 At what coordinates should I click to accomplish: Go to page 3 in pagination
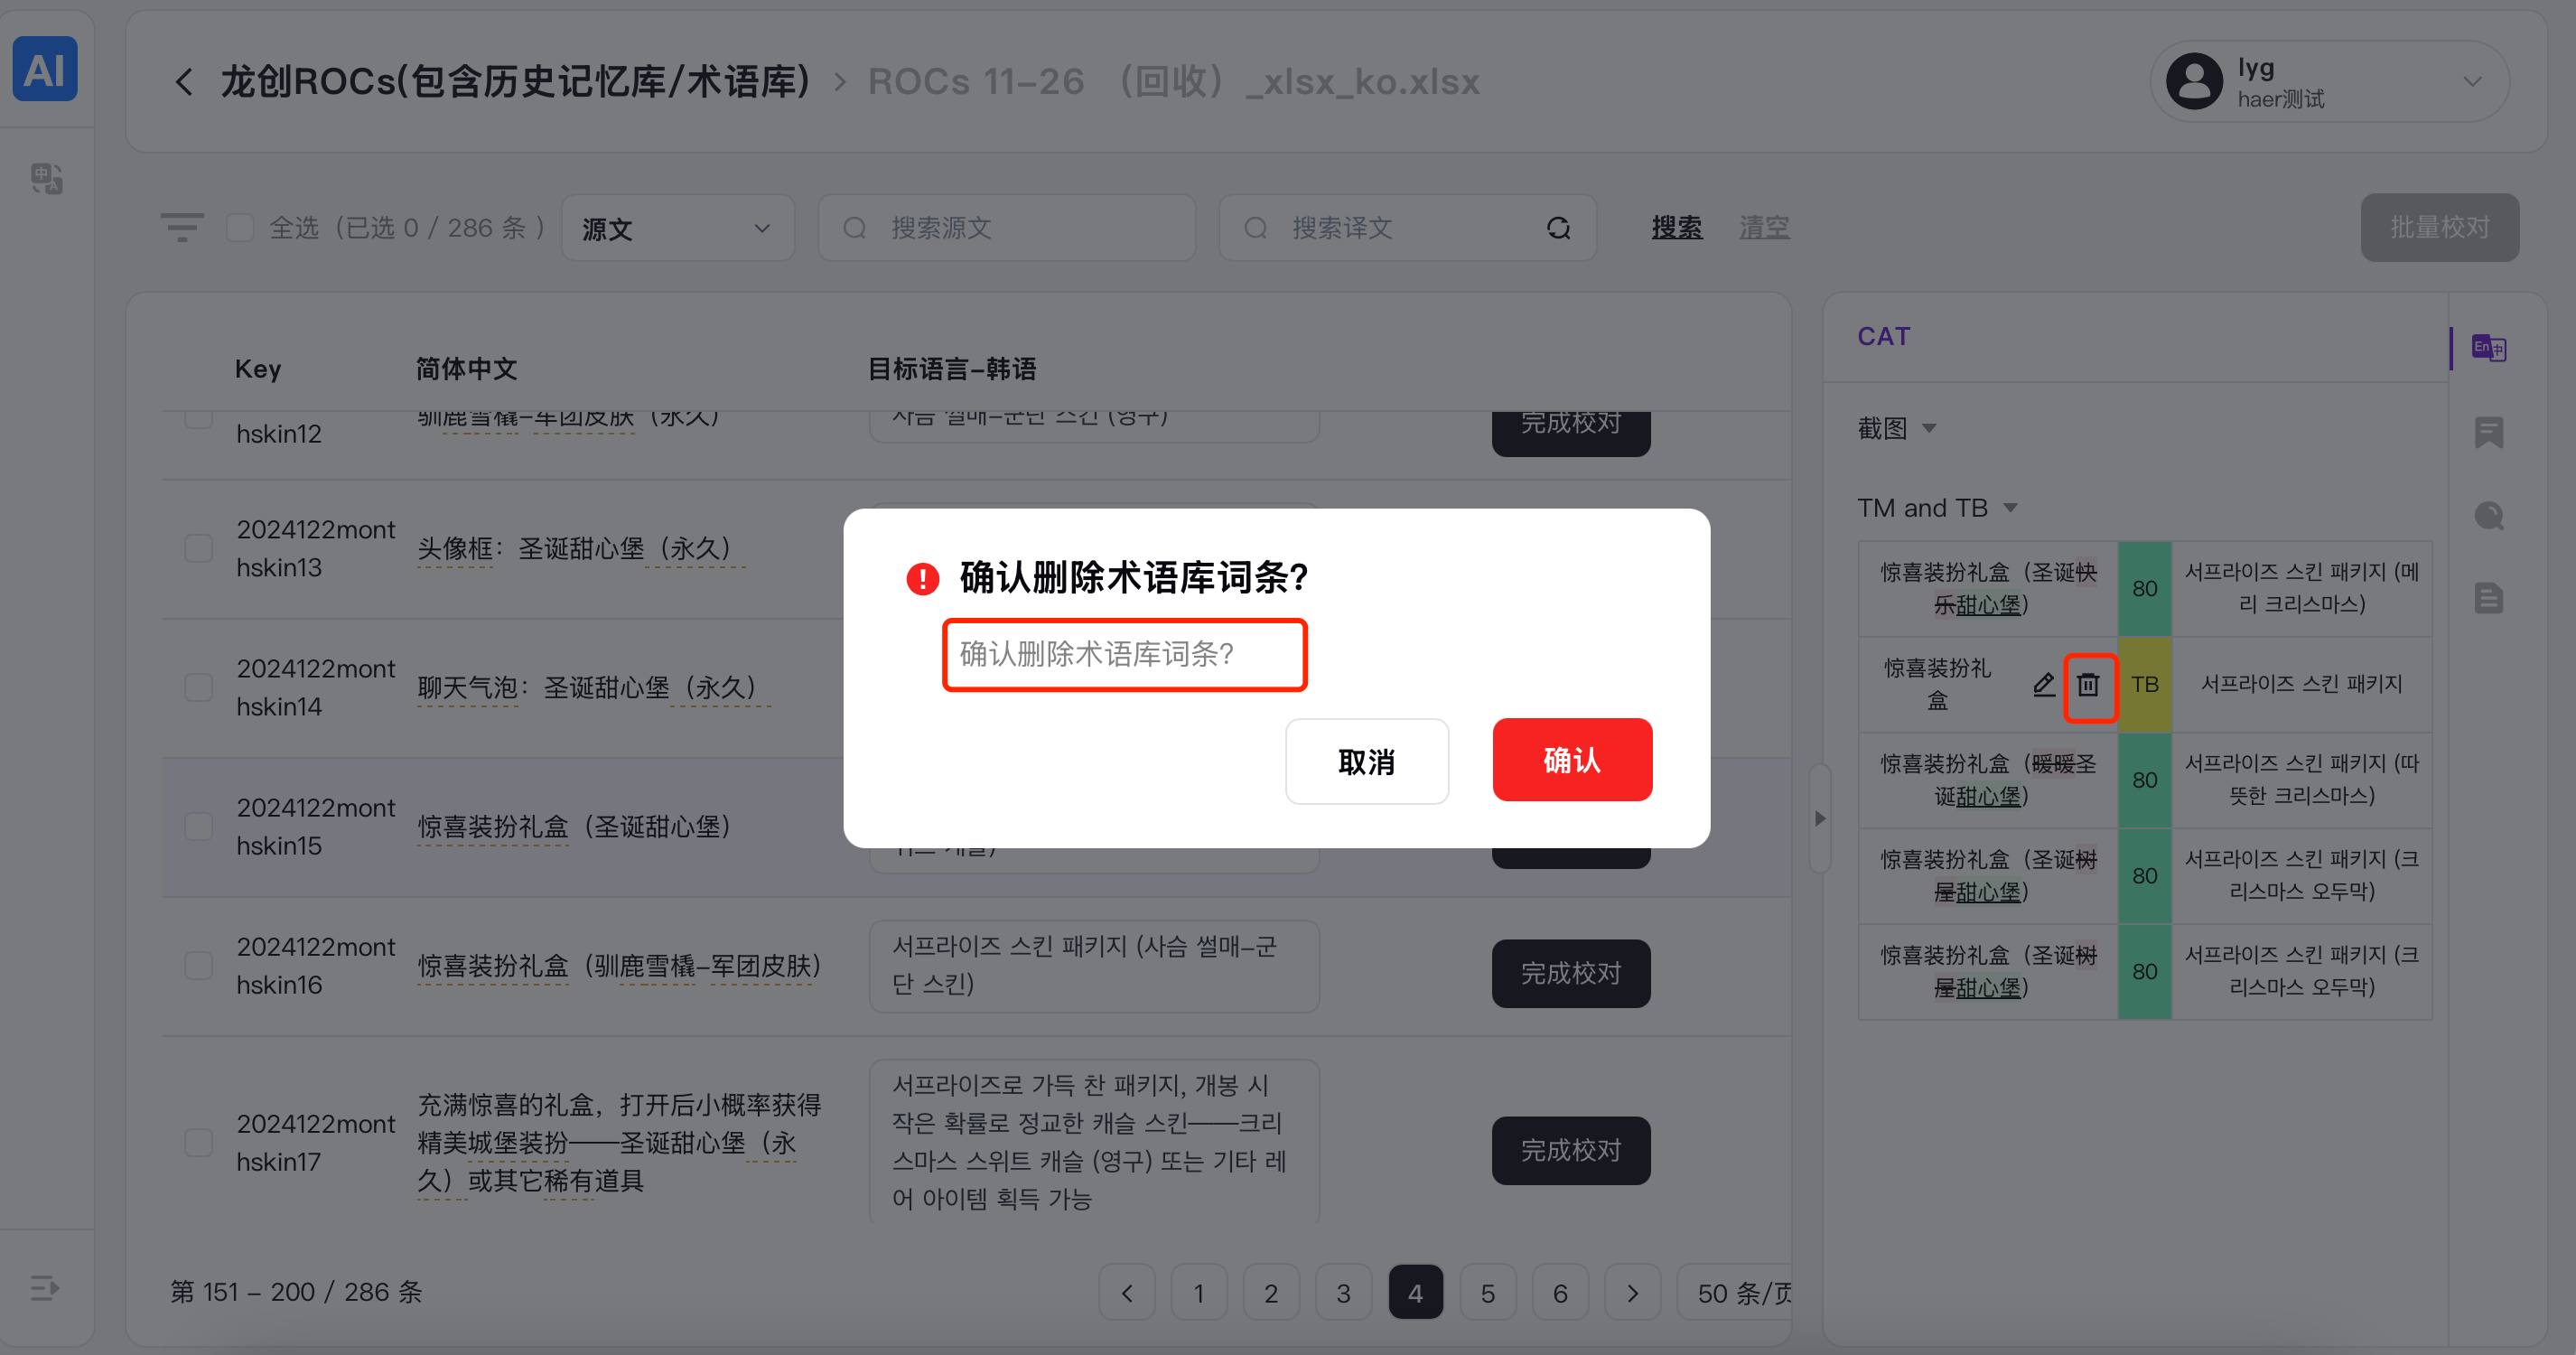pyautogui.click(x=1343, y=1293)
